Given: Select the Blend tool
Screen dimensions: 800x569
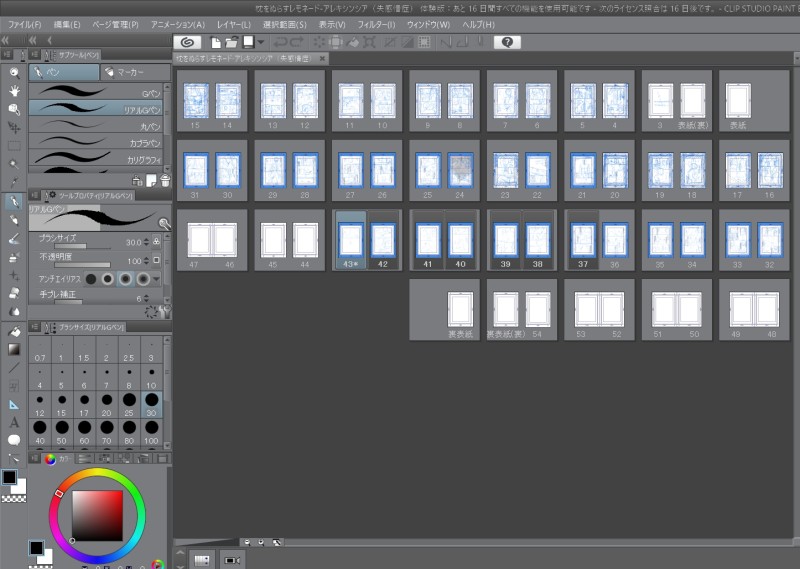Looking at the screenshot, I should click(14, 311).
